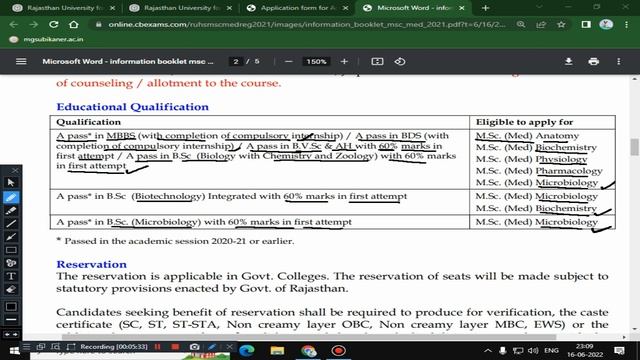640x360 pixels.
Task: Open Chrome from taskbar
Action: tap(308, 351)
